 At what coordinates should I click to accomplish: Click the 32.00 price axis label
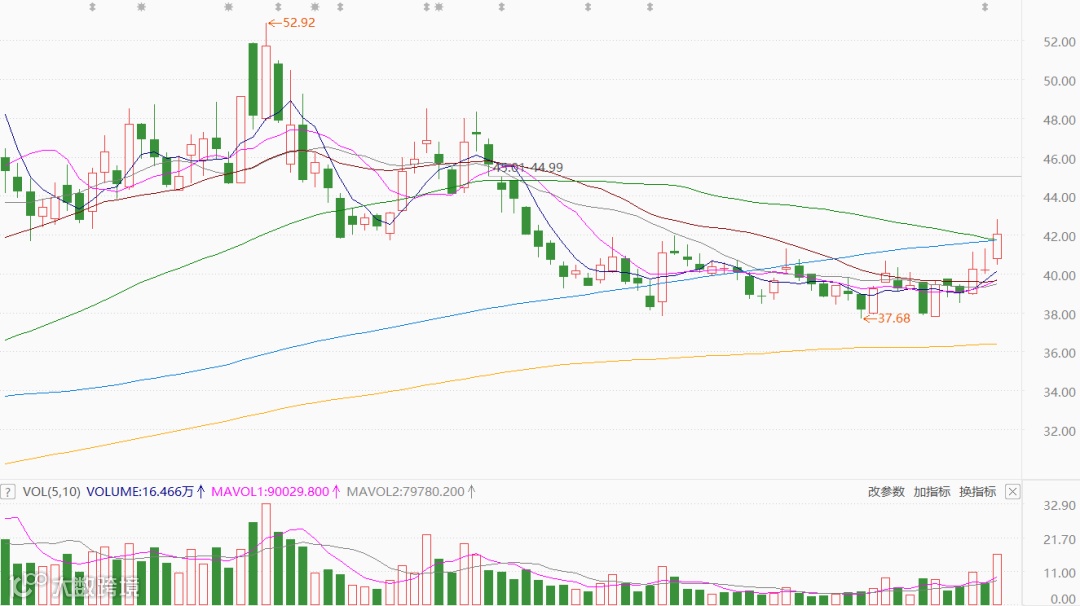[1059, 431]
